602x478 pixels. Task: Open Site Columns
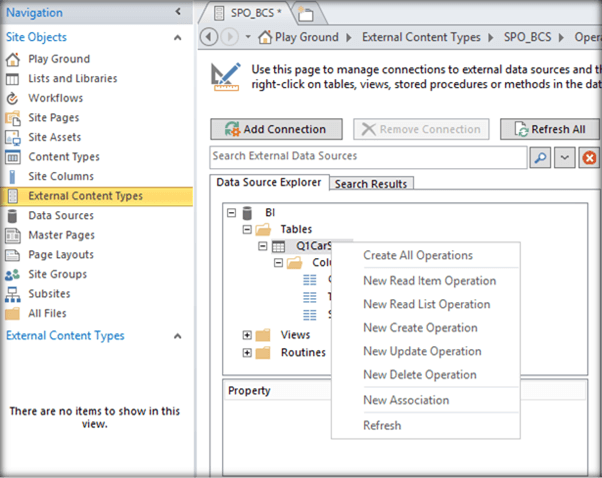coord(61,176)
